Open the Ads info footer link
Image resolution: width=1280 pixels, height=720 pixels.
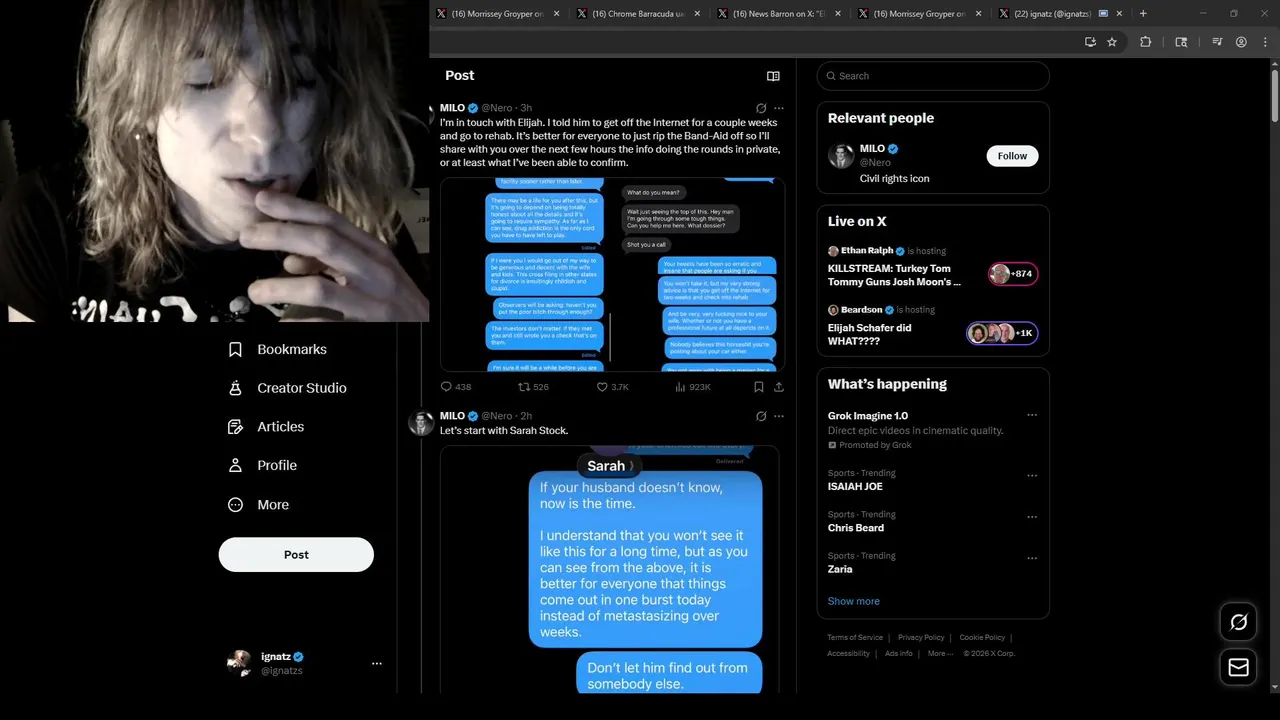898,654
